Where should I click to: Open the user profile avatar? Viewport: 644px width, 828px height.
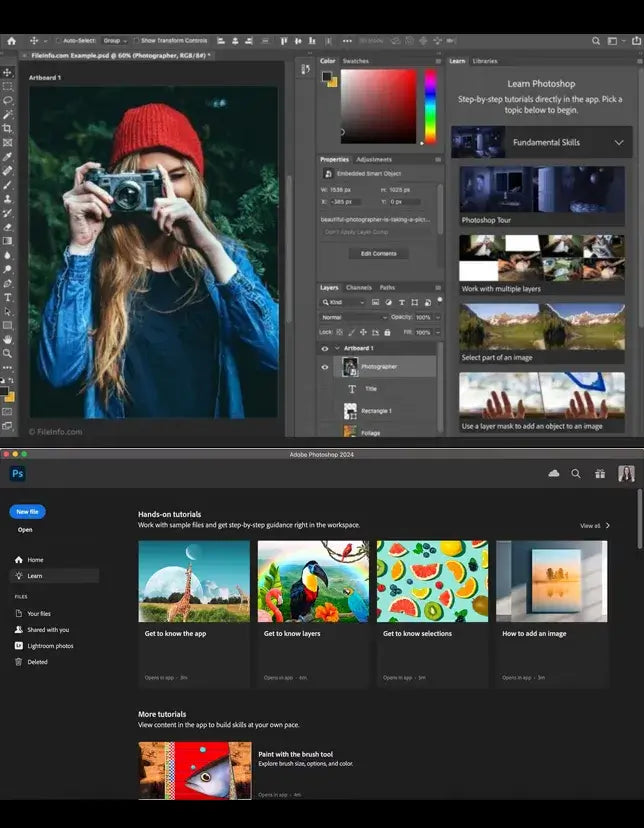626,474
